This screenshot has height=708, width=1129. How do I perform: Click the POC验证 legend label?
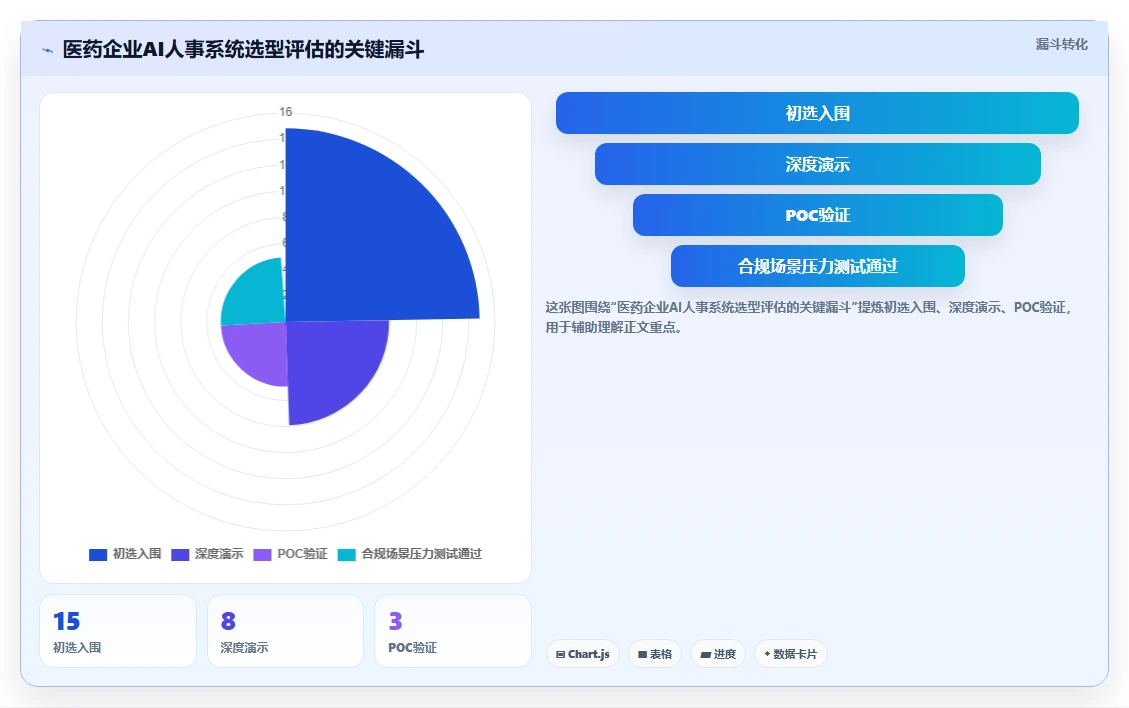[x=302, y=554]
